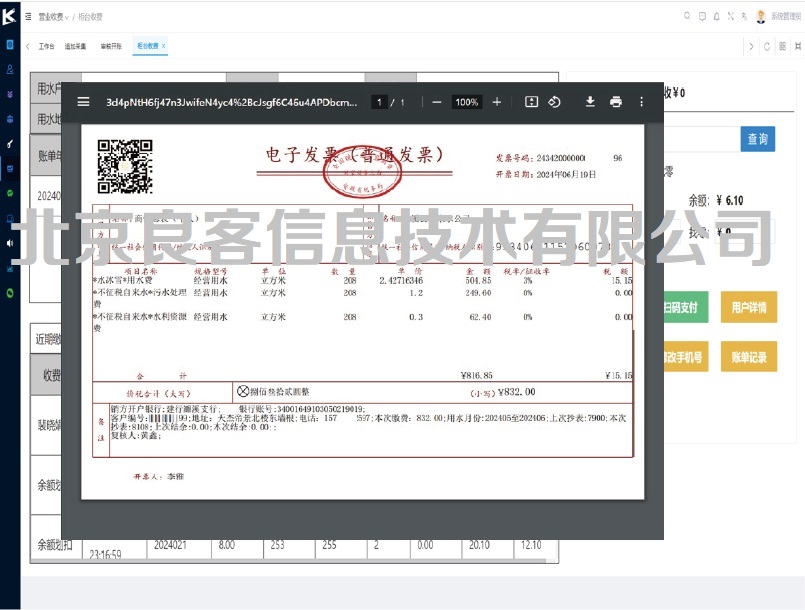Open more options in the PDF toolbar

641,102
